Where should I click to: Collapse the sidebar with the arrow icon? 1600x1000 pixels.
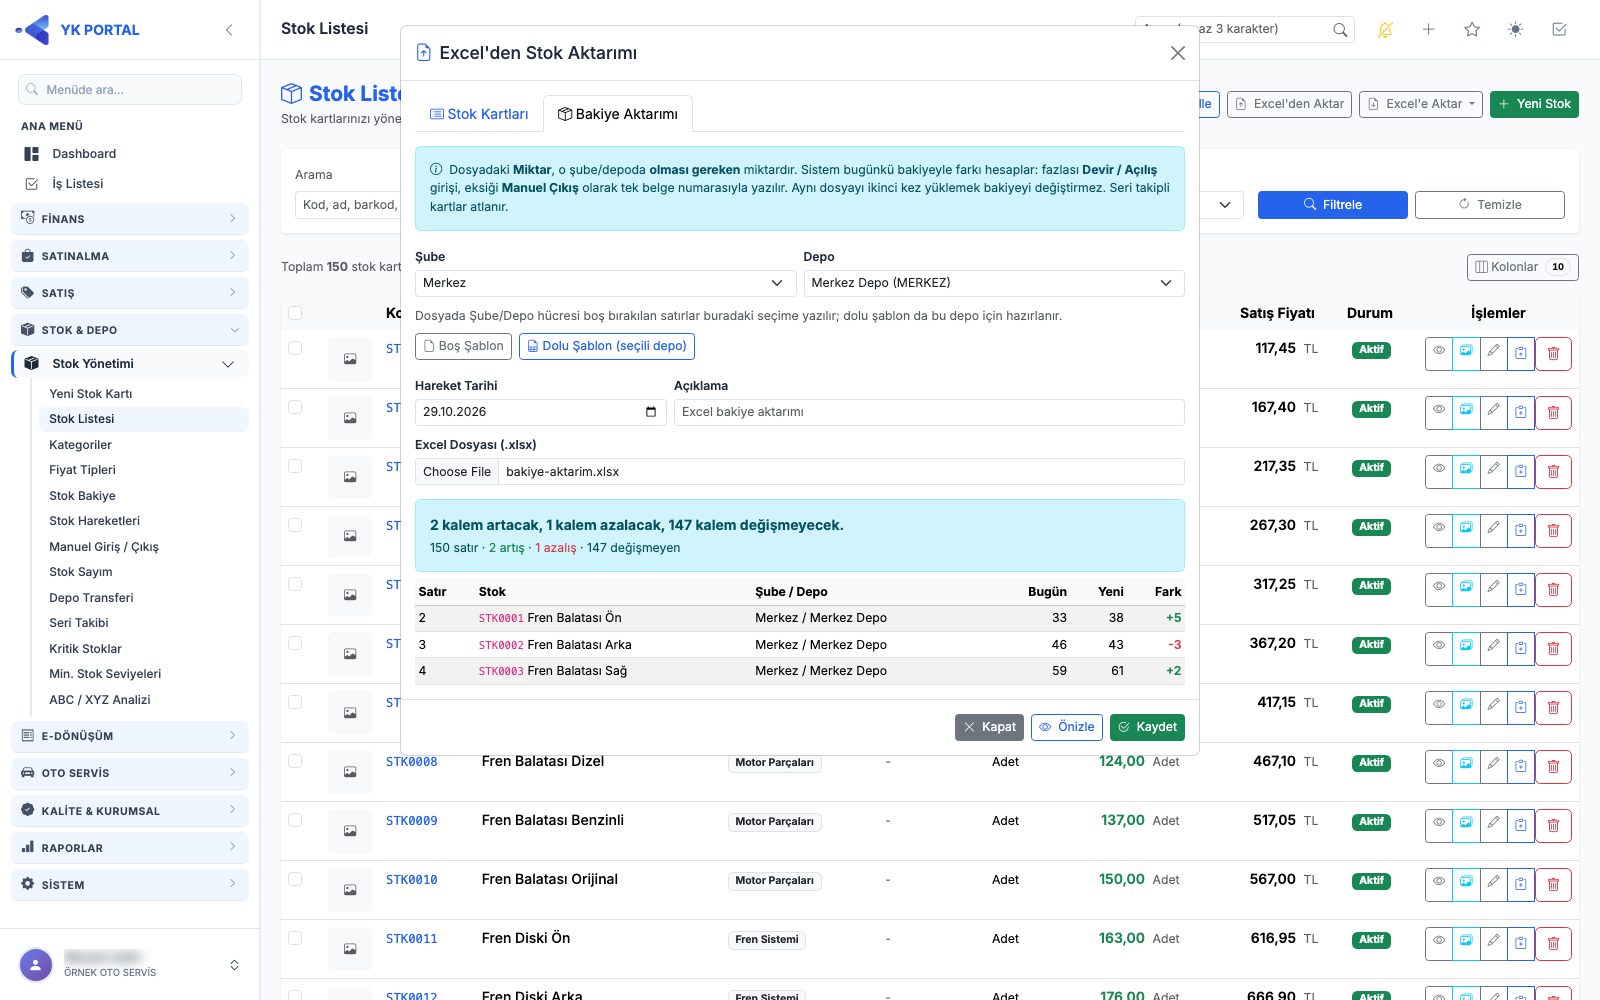(229, 30)
